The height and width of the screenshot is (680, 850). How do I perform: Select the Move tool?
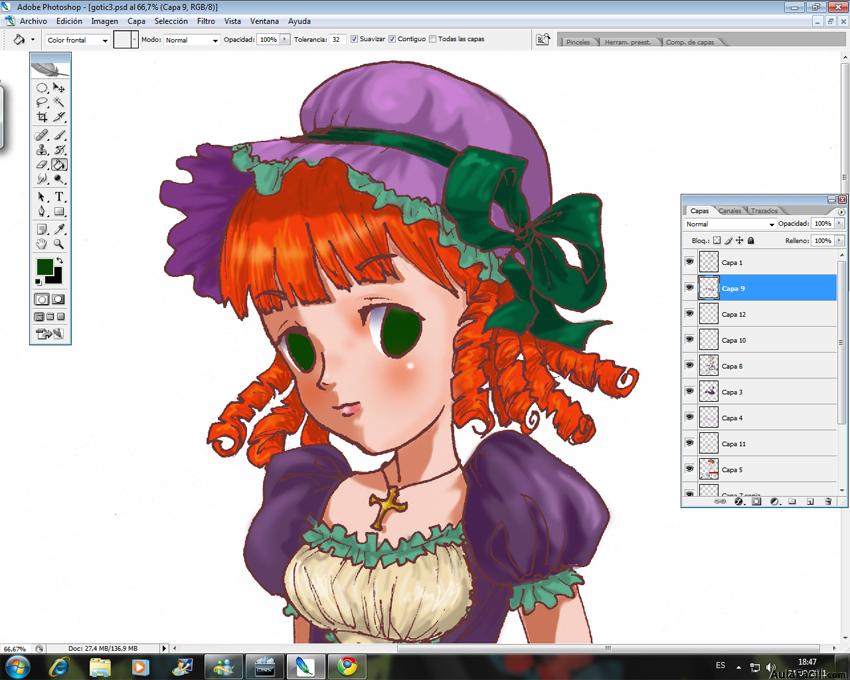tap(59, 88)
